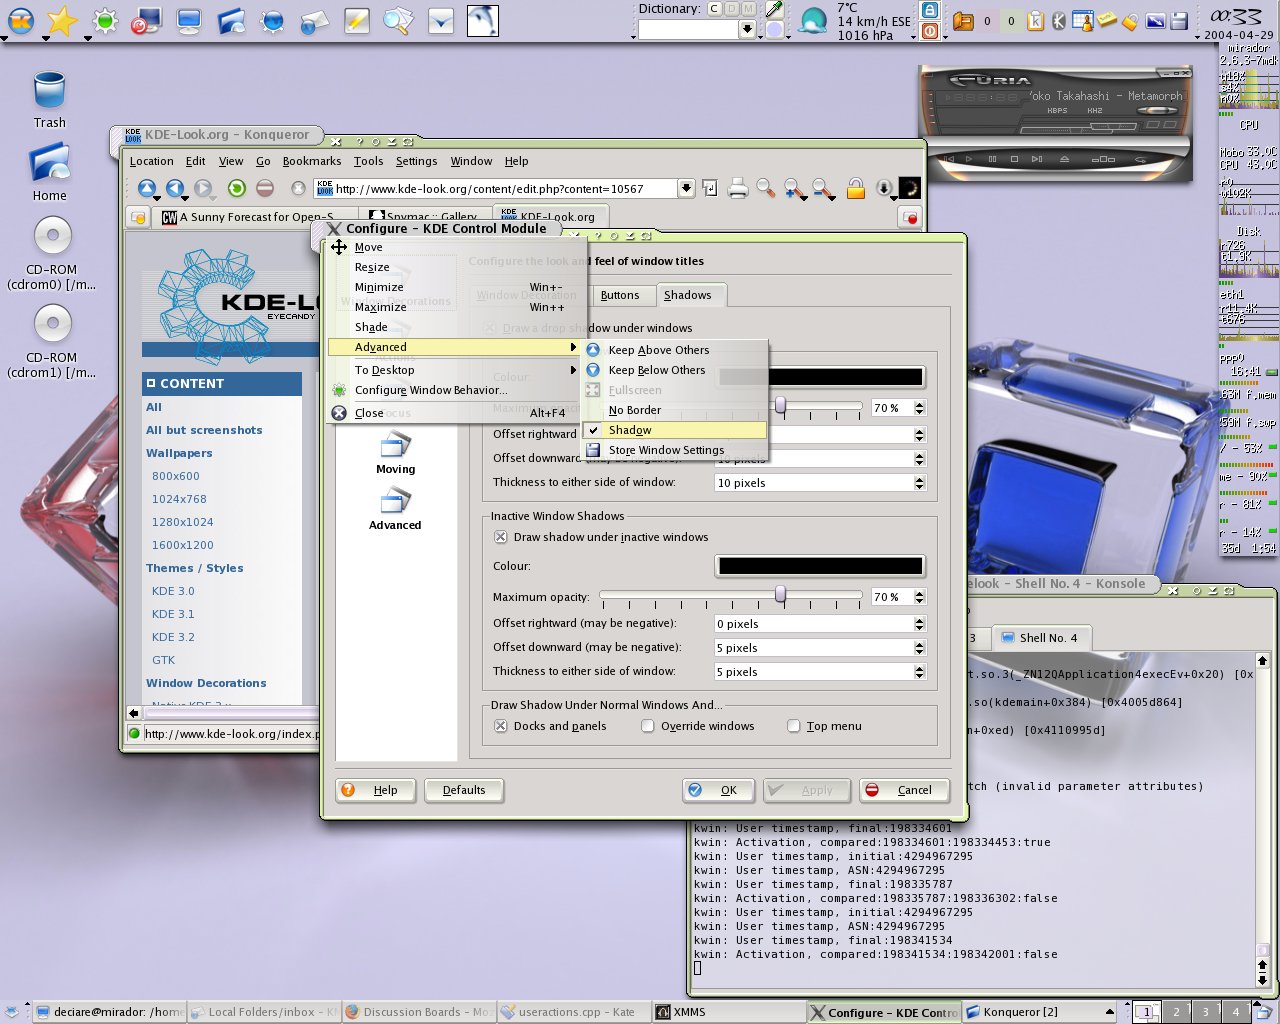This screenshot has width=1280, height=1024.
Task: Open the dolphin icon launcher in the top panel
Action: point(482,20)
